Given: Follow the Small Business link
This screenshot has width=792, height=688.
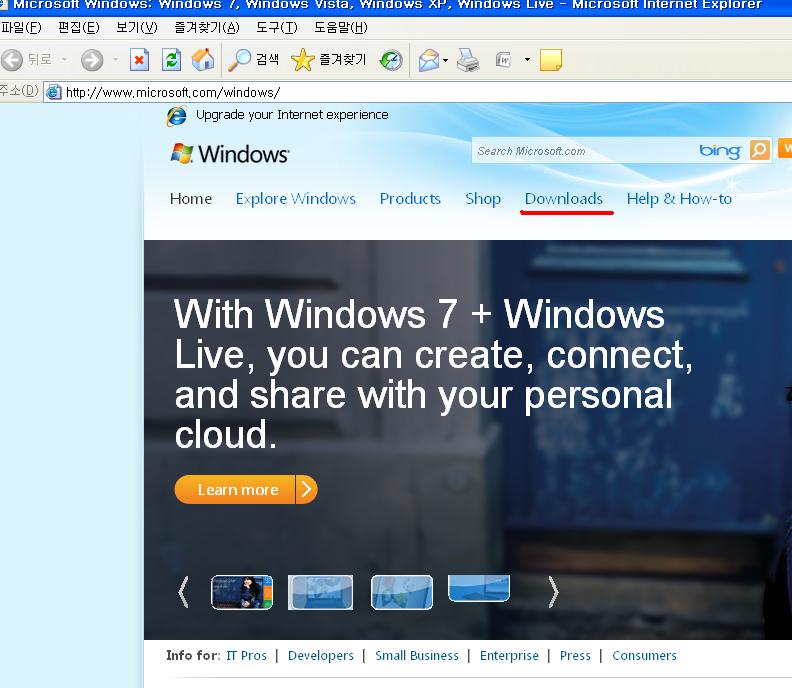Looking at the screenshot, I should (x=417, y=656).
